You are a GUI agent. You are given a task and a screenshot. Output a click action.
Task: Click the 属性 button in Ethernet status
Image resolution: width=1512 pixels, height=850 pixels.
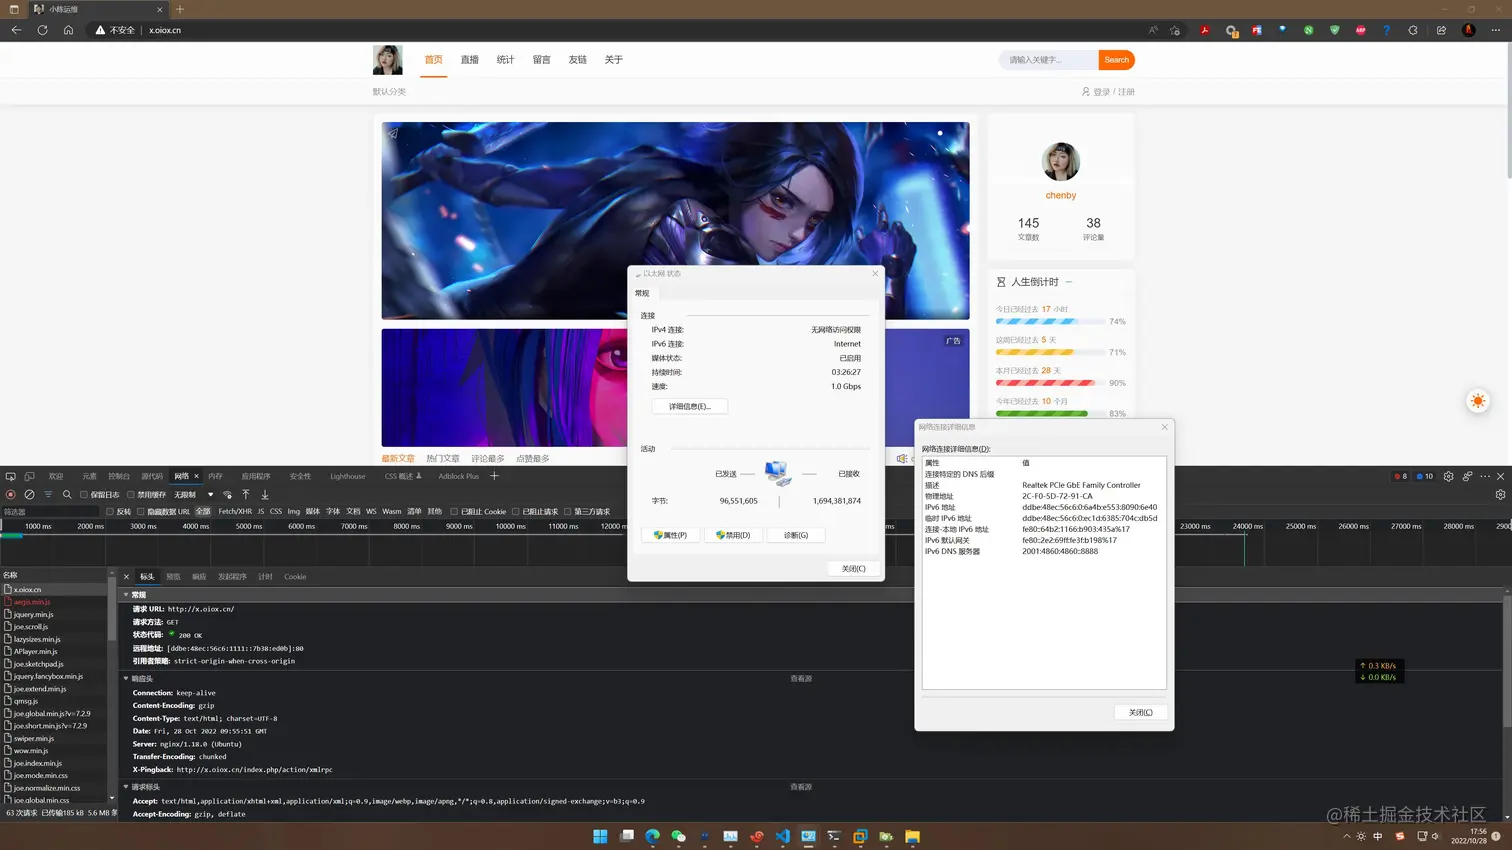(x=670, y=535)
